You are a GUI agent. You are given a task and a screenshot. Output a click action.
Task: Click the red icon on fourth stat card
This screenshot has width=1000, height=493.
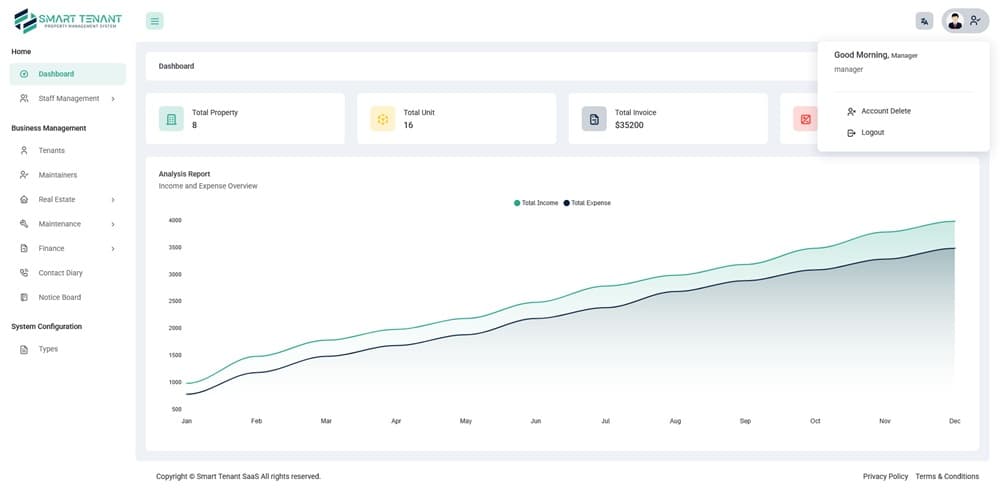(x=805, y=119)
